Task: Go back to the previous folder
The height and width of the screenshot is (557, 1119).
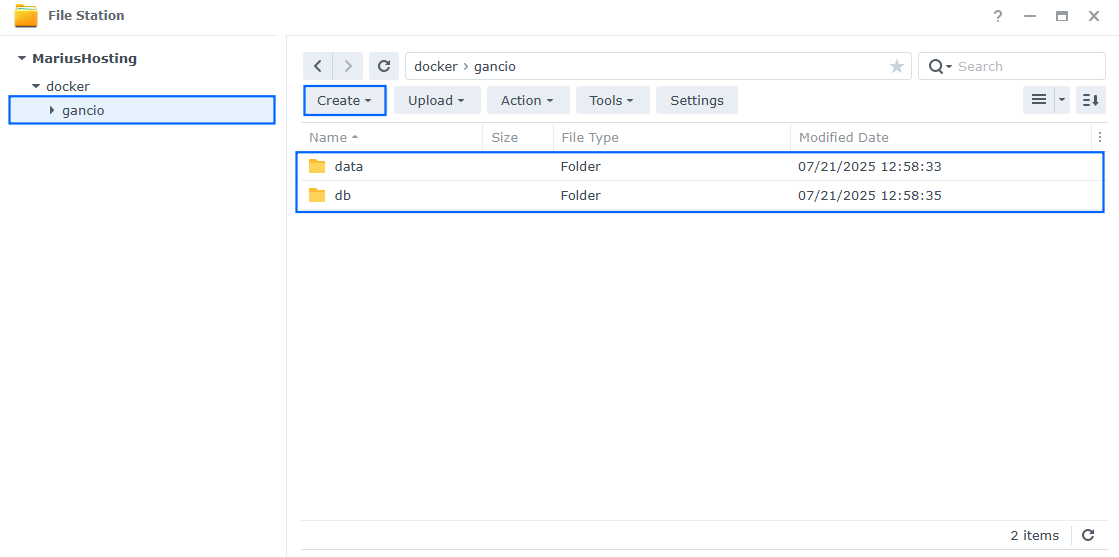Action: (x=318, y=66)
